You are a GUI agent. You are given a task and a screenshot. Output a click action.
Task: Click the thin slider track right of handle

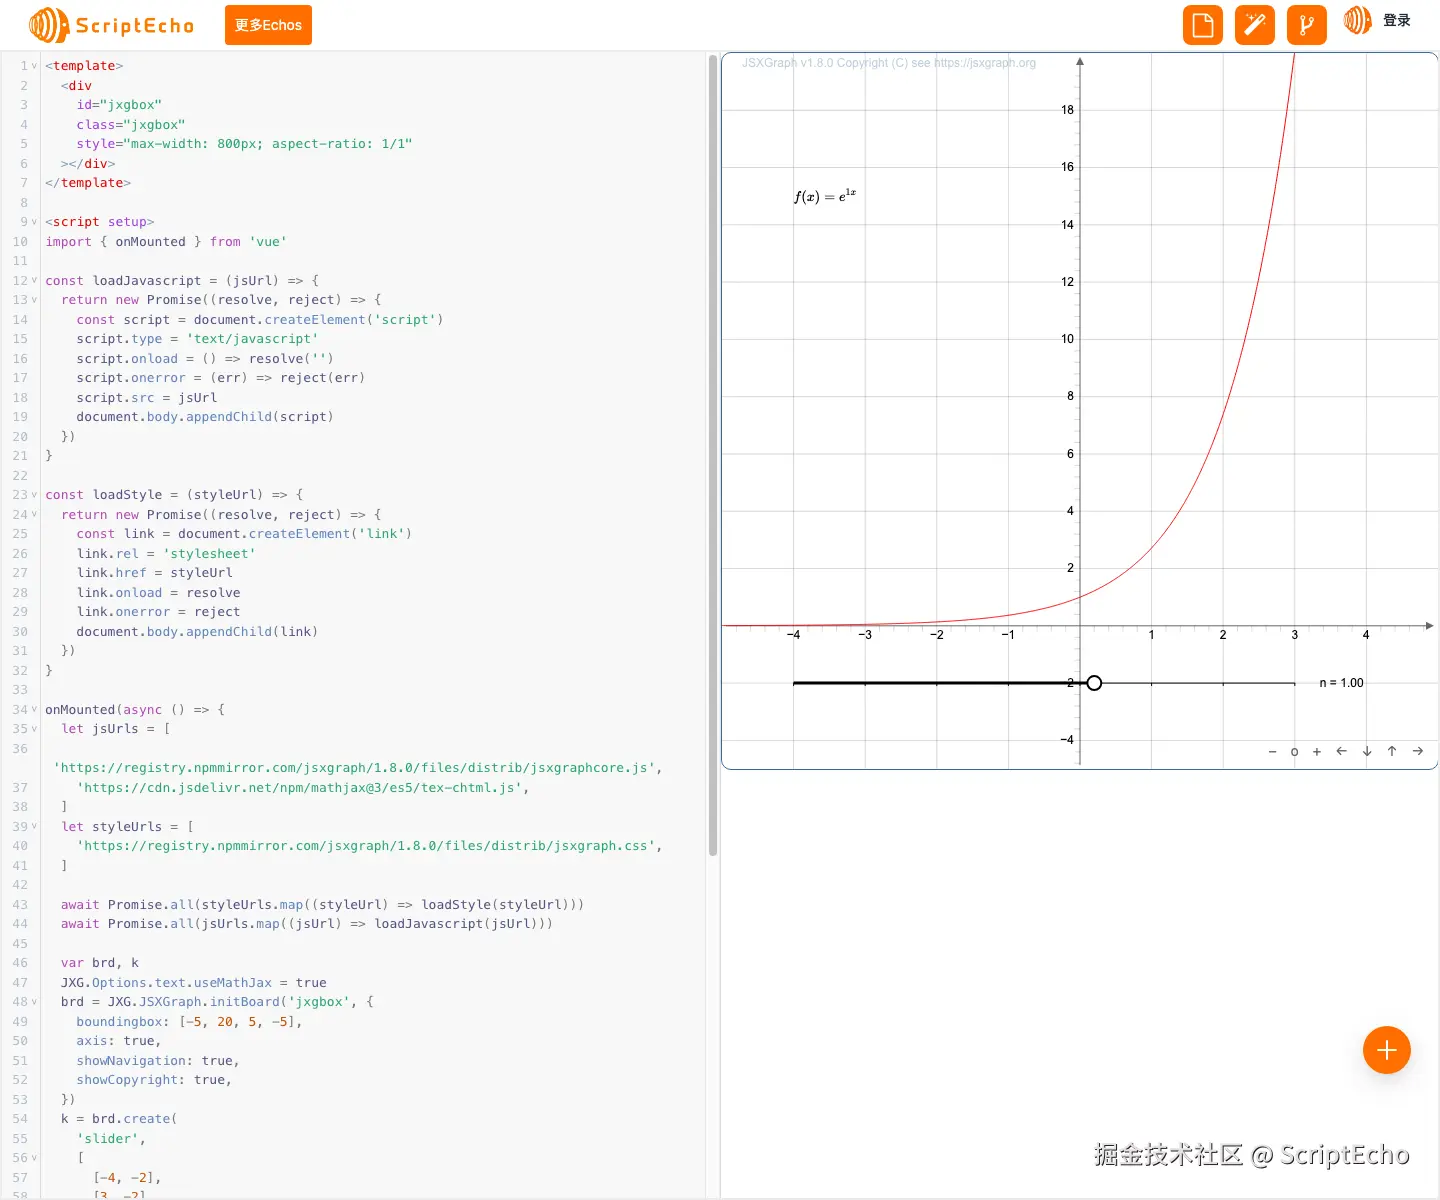click(1198, 683)
